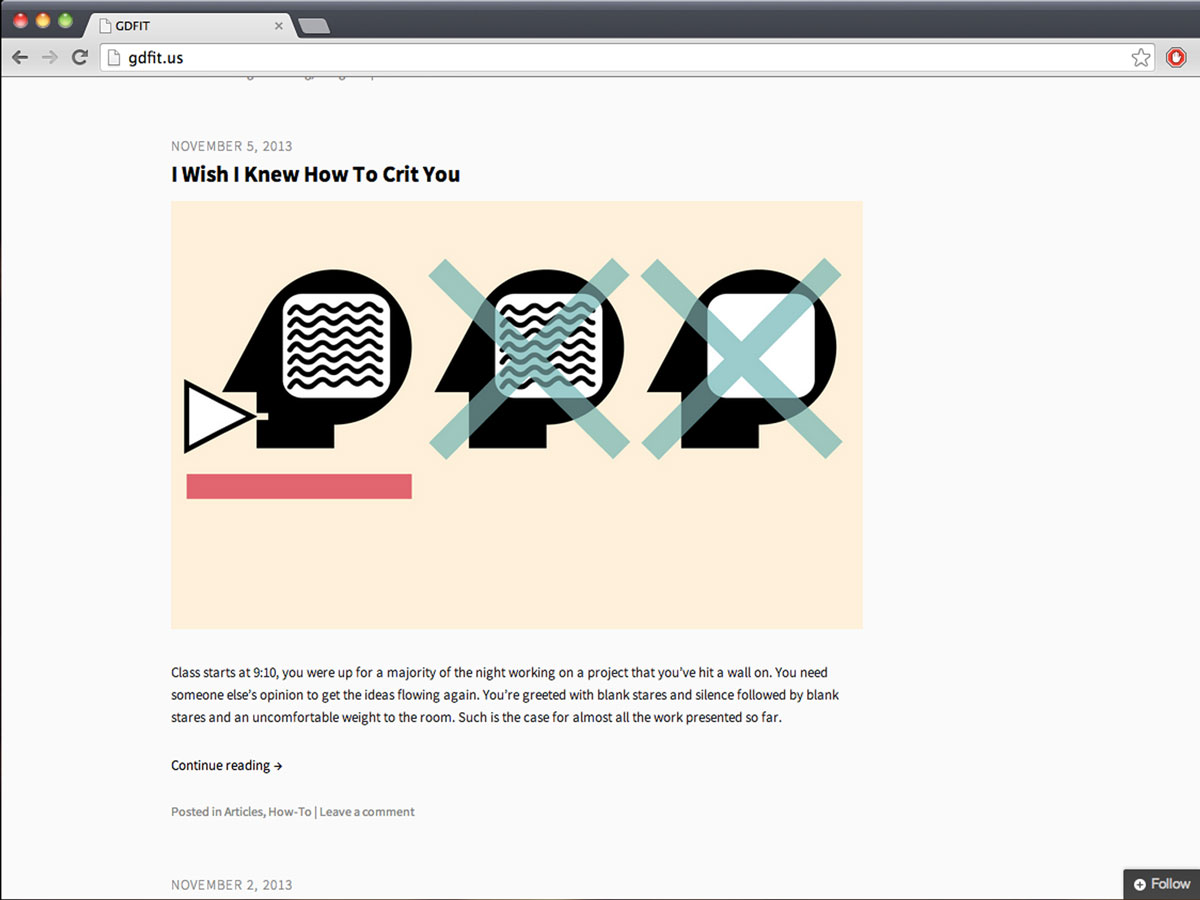Focus the gdfit.us address bar
1200x900 pixels.
coord(627,58)
